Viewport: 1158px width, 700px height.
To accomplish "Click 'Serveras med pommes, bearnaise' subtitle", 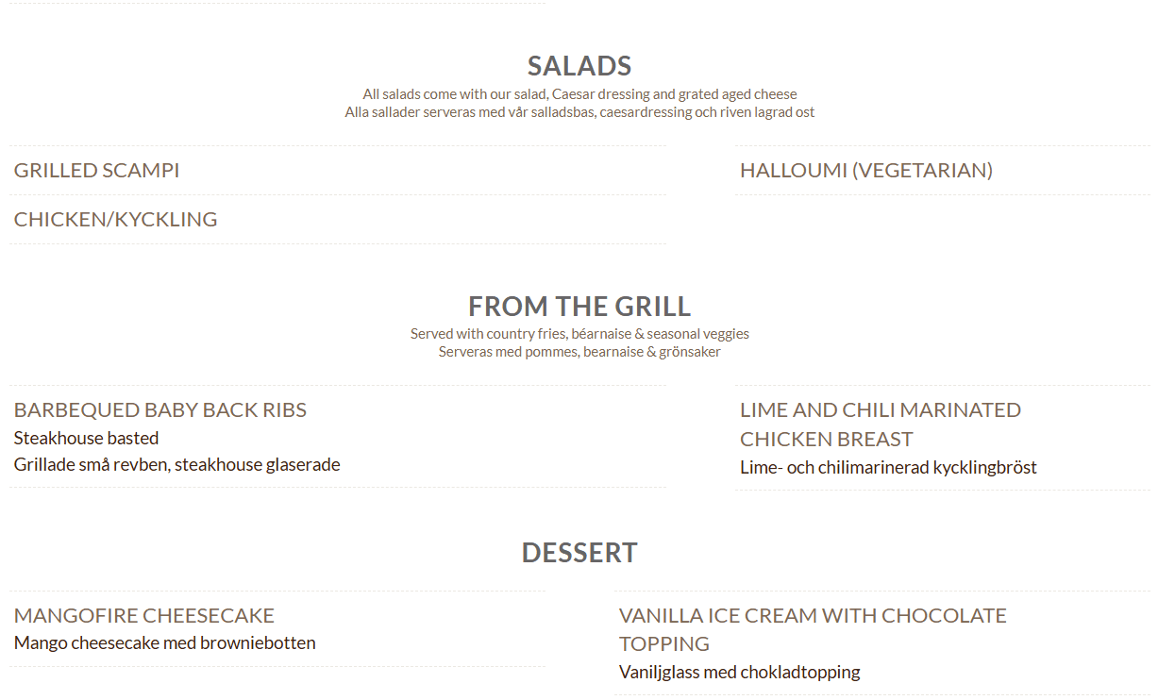I will [580, 352].
